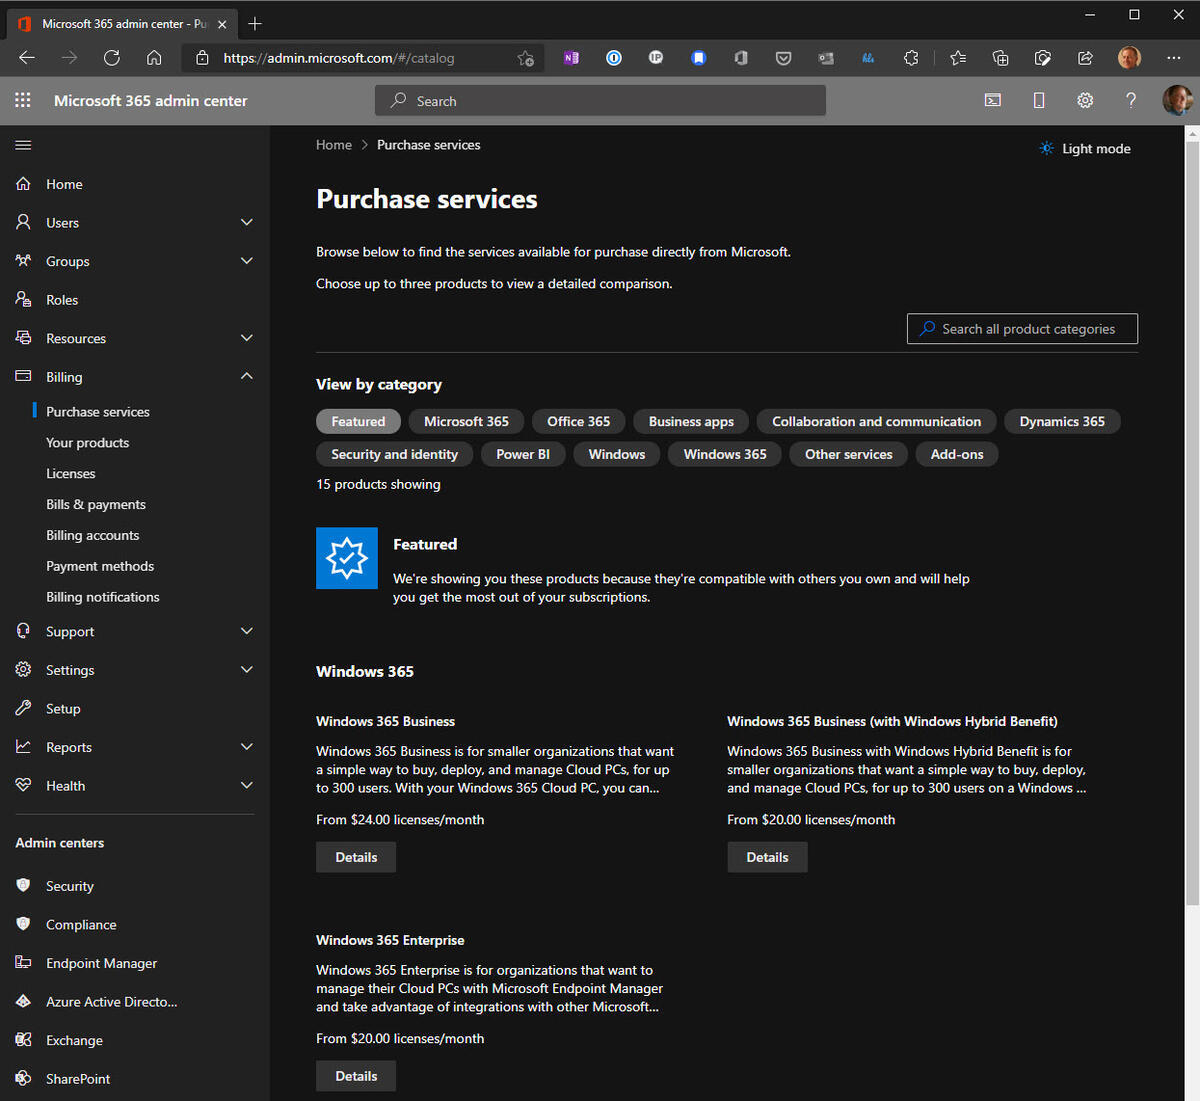The width and height of the screenshot is (1200, 1101).
Task: Click the settings gear icon in header
Action: (1085, 100)
